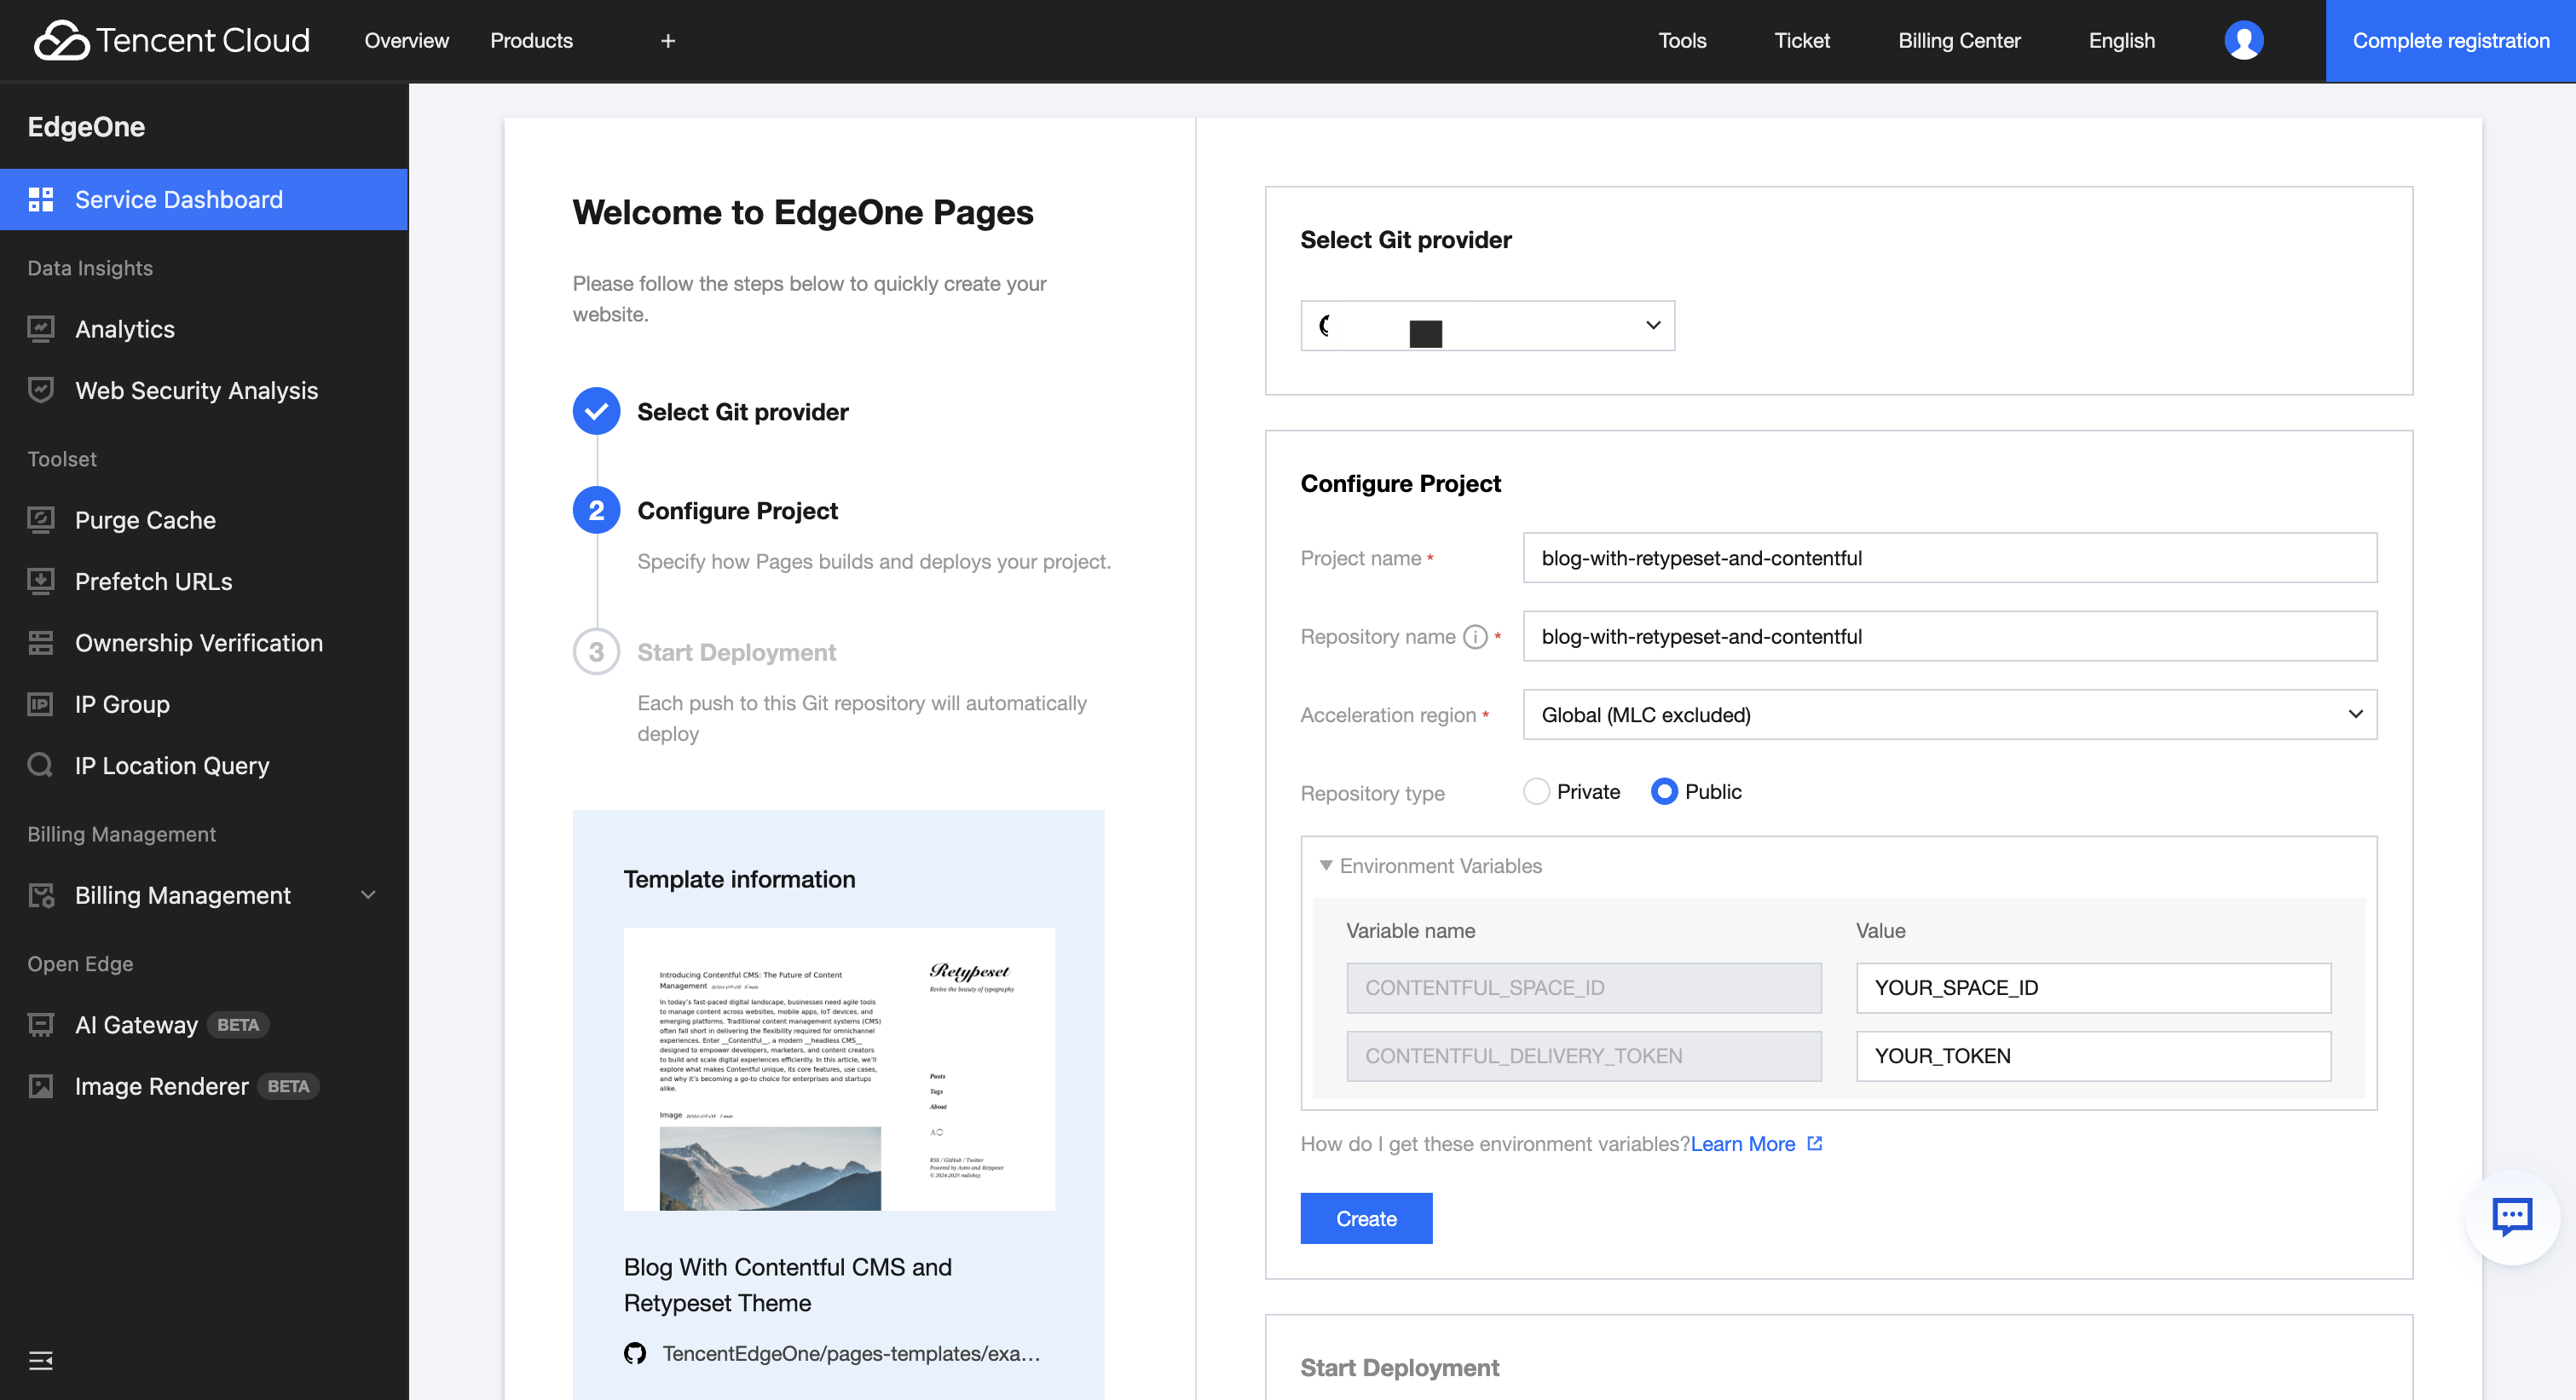Click the GitHub icon beside template repository
The height and width of the screenshot is (1400, 2576).
pos(635,1353)
